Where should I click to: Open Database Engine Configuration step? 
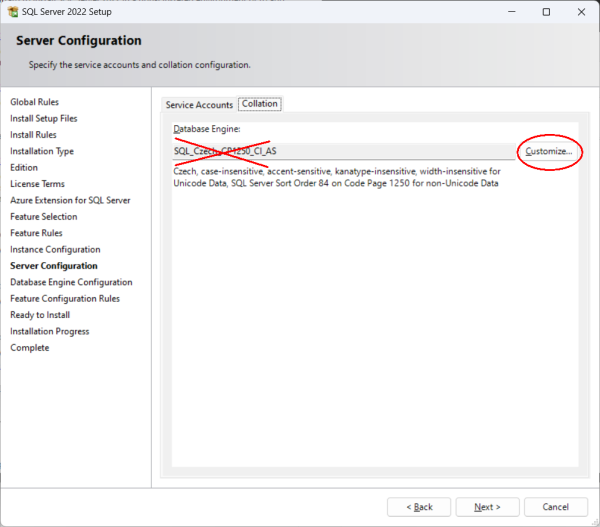point(70,282)
